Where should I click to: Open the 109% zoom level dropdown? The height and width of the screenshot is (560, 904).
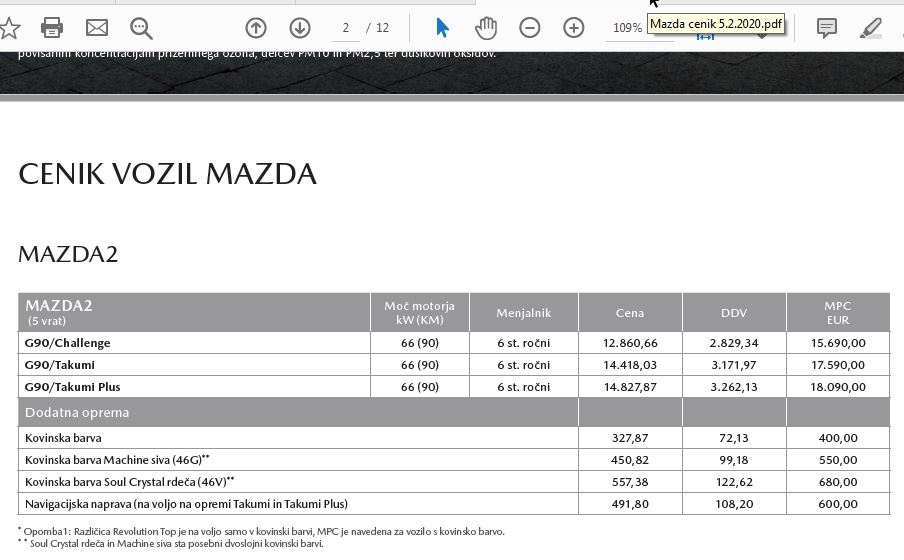(x=627, y=28)
